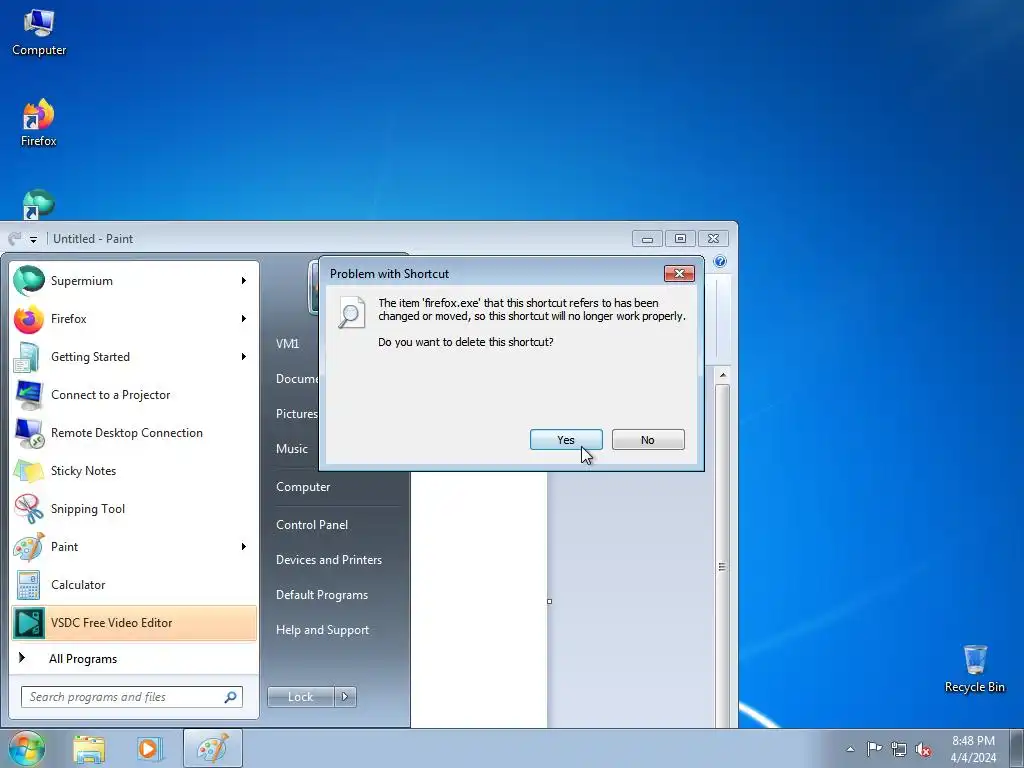The image size is (1024, 768).
Task: Open Customize Quick Access Toolbar dropdown in Paint
Action: 33,240
